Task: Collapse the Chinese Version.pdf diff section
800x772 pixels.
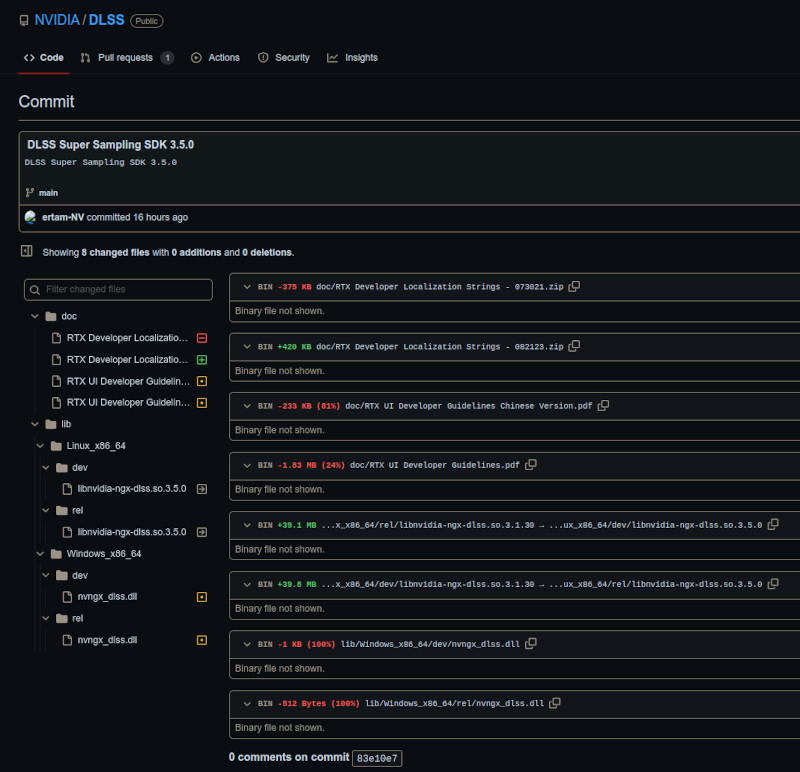Action: 246,406
